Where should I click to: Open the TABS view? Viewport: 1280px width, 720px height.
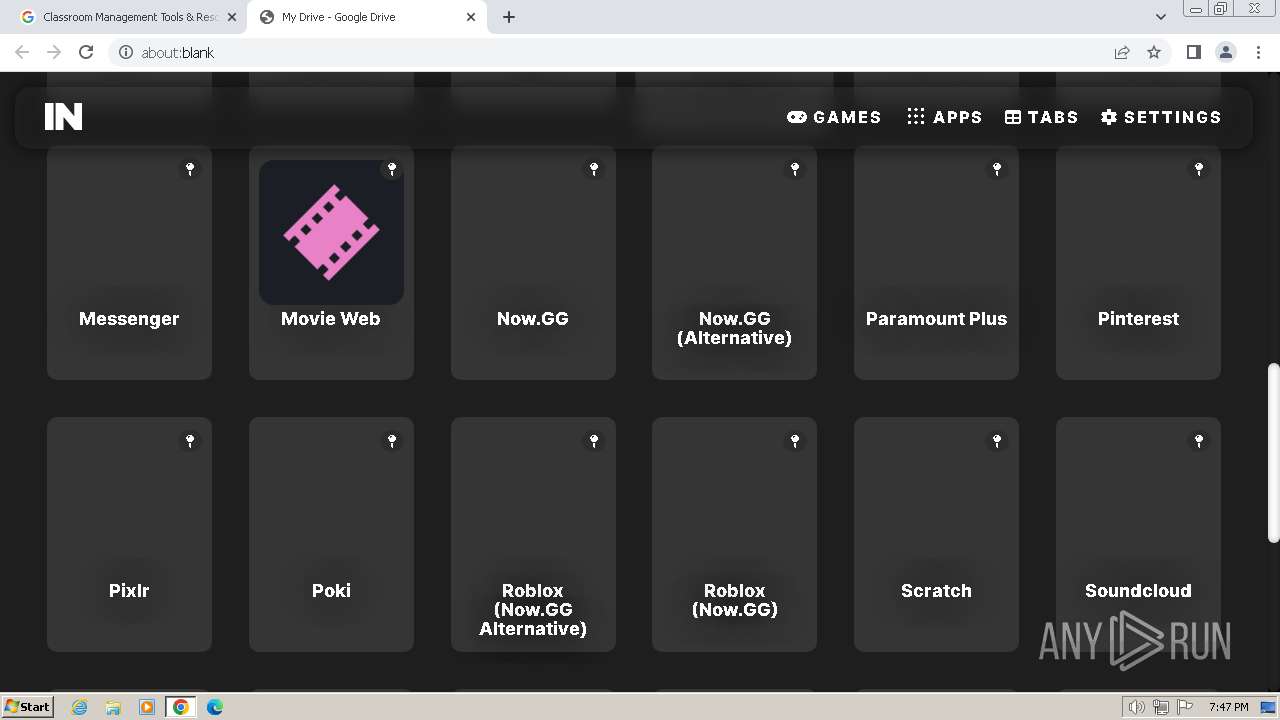point(1041,117)
